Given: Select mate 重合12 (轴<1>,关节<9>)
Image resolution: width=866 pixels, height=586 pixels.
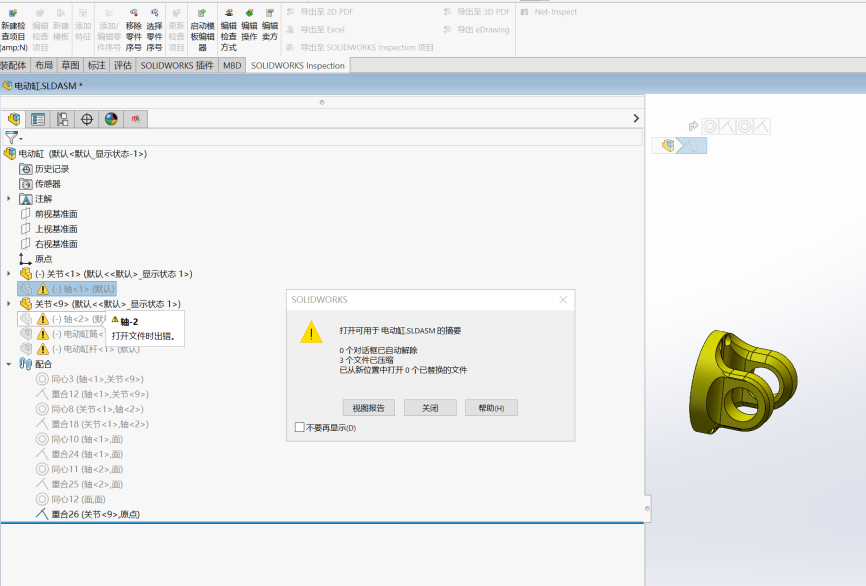Looking at the screenshot, I should pyautogui.click(x=92, y=394).
